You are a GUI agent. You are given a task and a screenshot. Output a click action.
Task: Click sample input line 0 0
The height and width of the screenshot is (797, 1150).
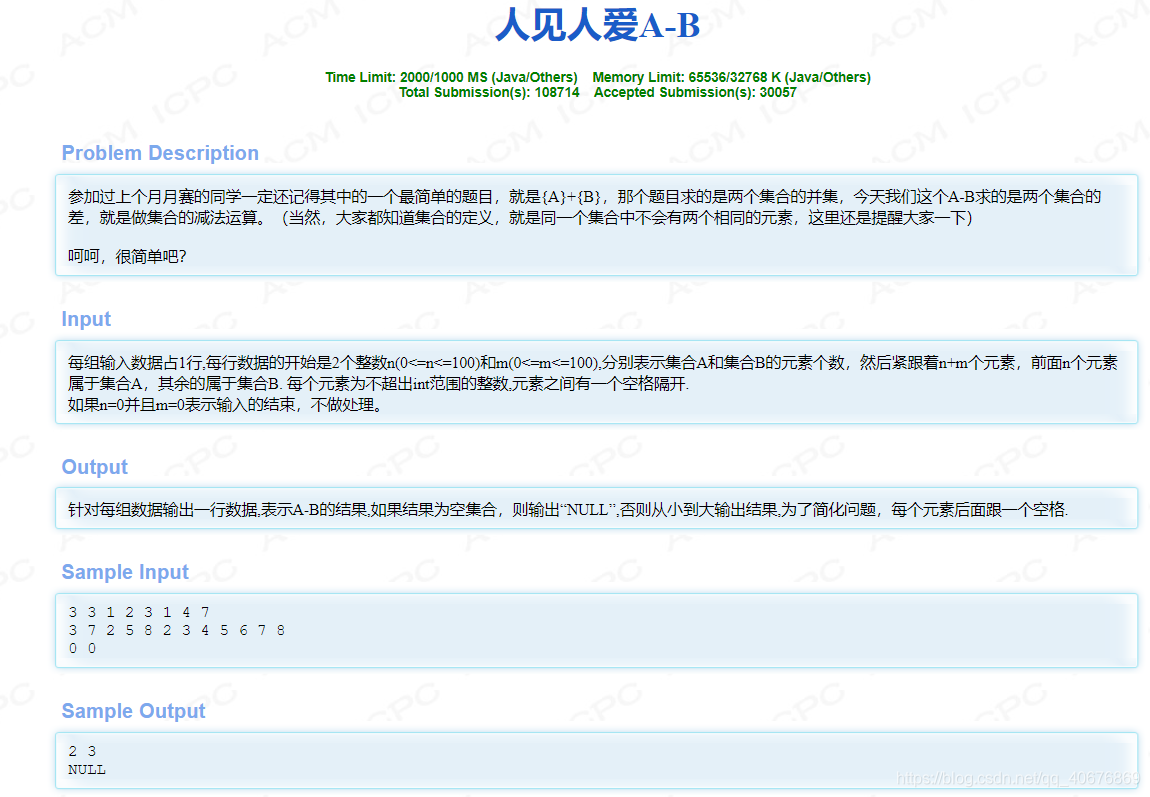tap(82, 649)
